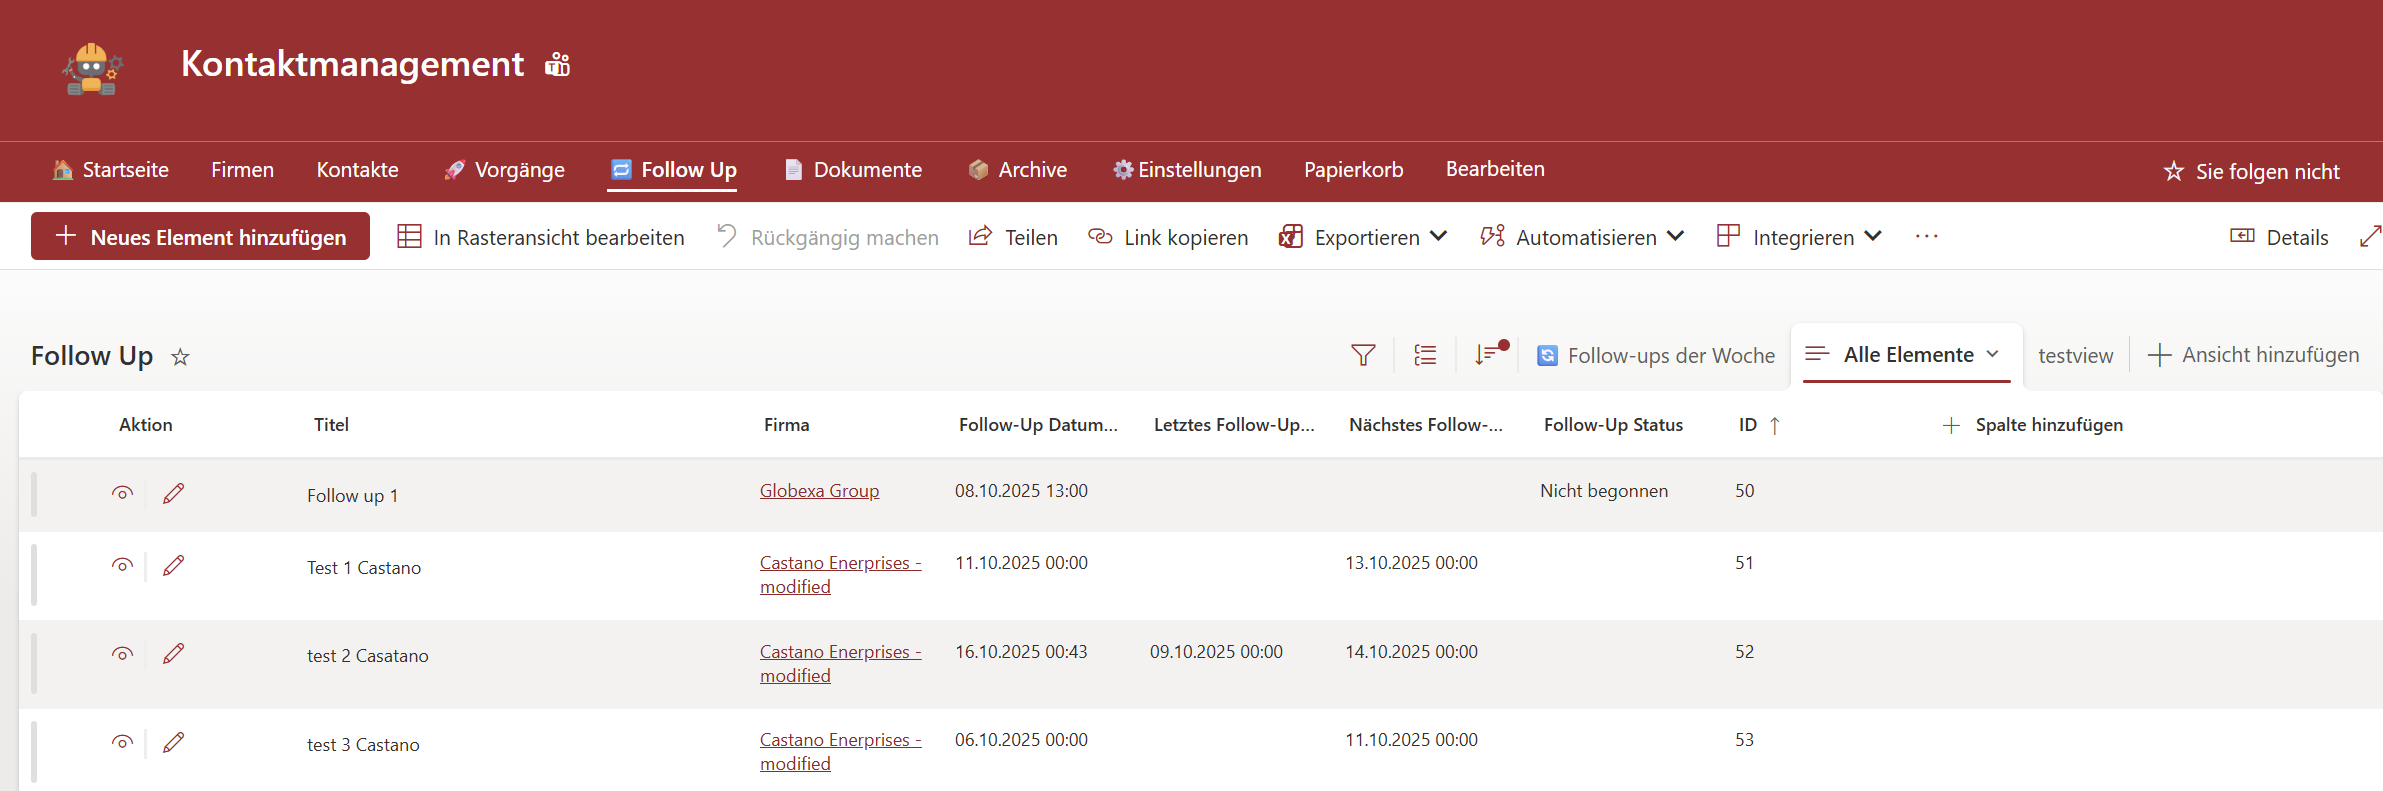The width and height of the screenshot is (2383, 791).
Task: Click the teams icon beside Kontaktmanagement title
Action: [x=557, y=65]
